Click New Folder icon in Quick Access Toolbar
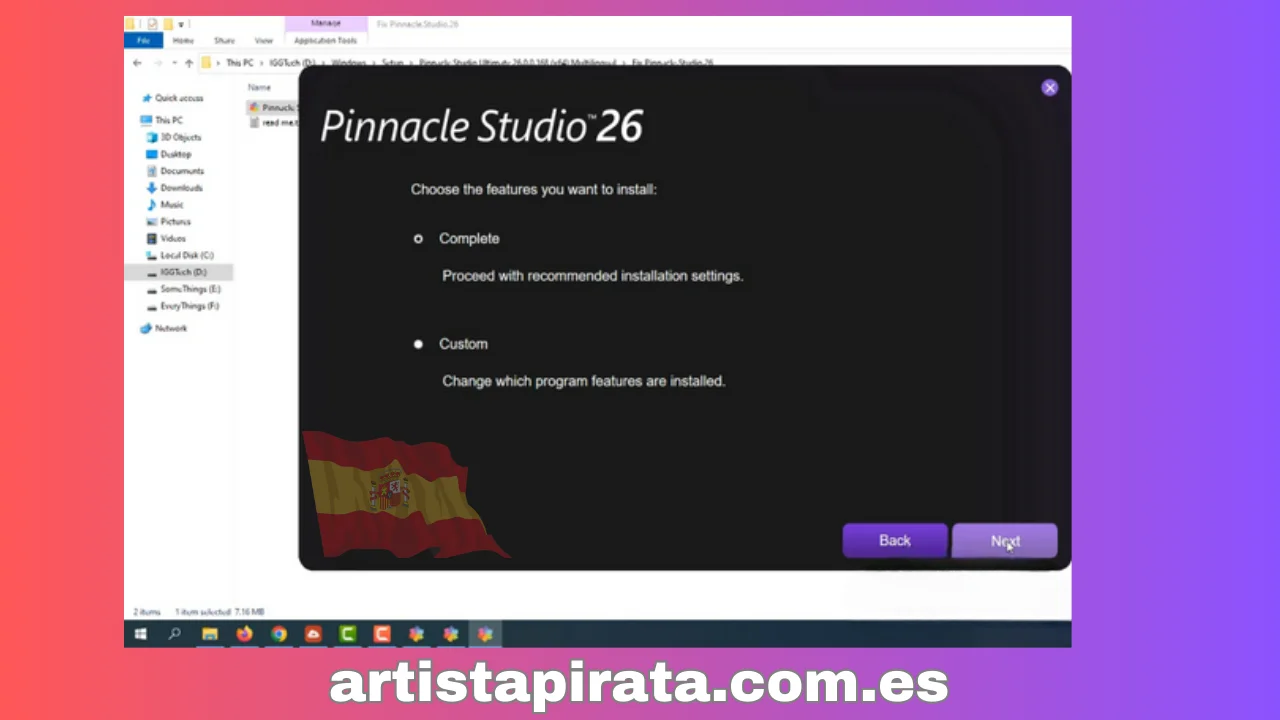 click(x=167, y=23)
